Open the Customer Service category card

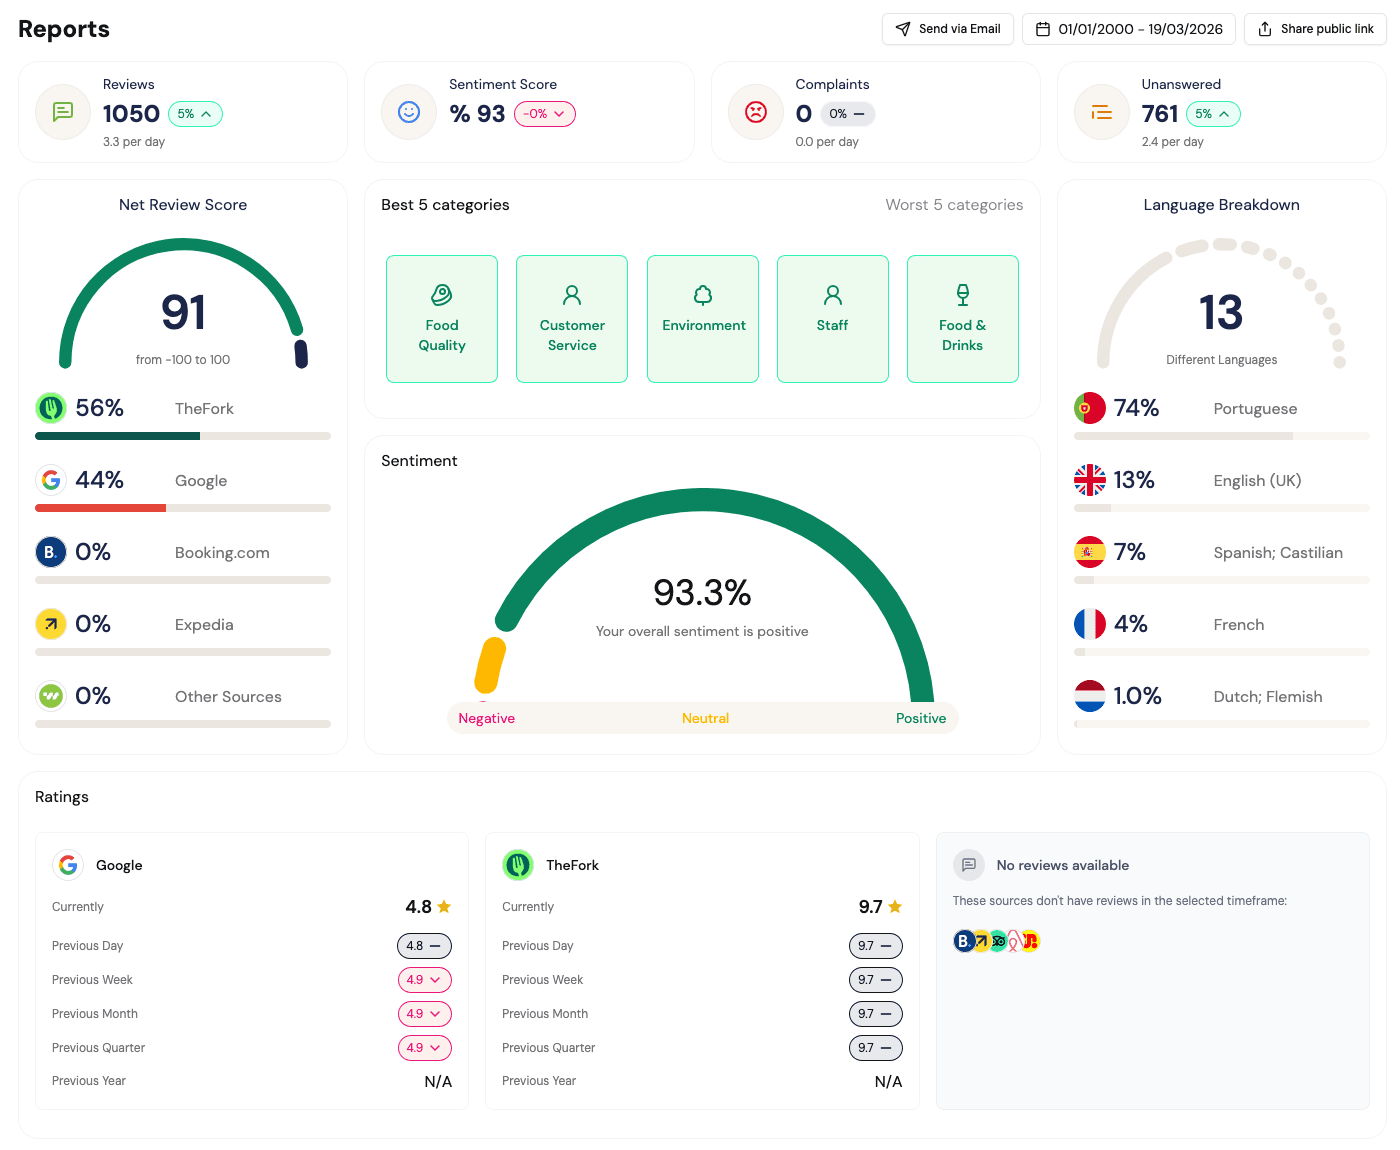coord(572,319)
